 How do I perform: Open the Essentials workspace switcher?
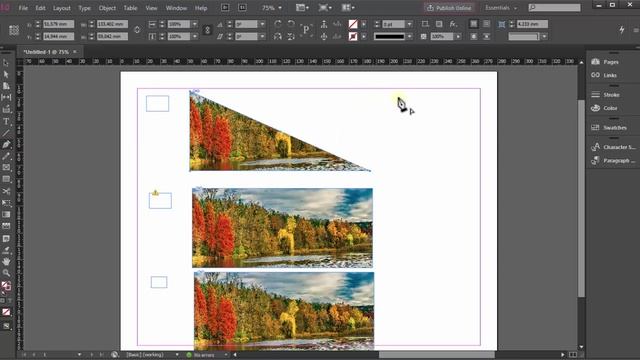tap(501, 8)
